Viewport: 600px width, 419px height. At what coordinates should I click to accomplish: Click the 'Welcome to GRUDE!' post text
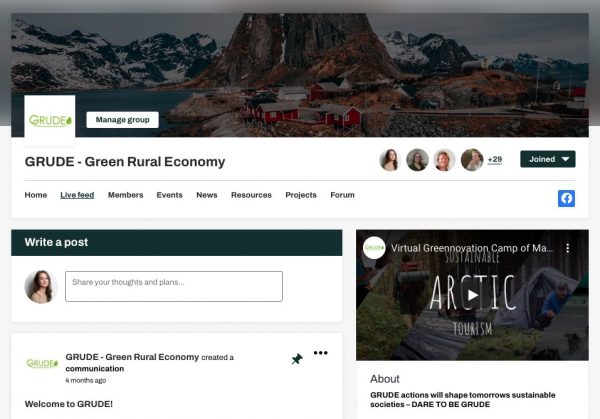coord(68,404)
